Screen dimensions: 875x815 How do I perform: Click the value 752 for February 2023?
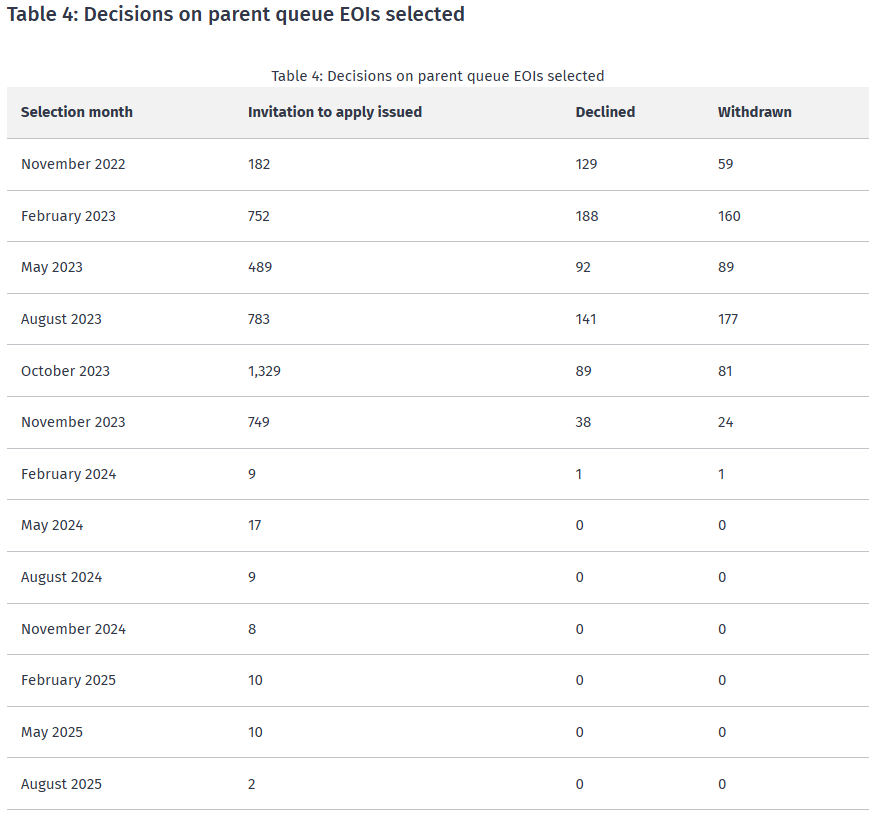click(x=259, y=216)
